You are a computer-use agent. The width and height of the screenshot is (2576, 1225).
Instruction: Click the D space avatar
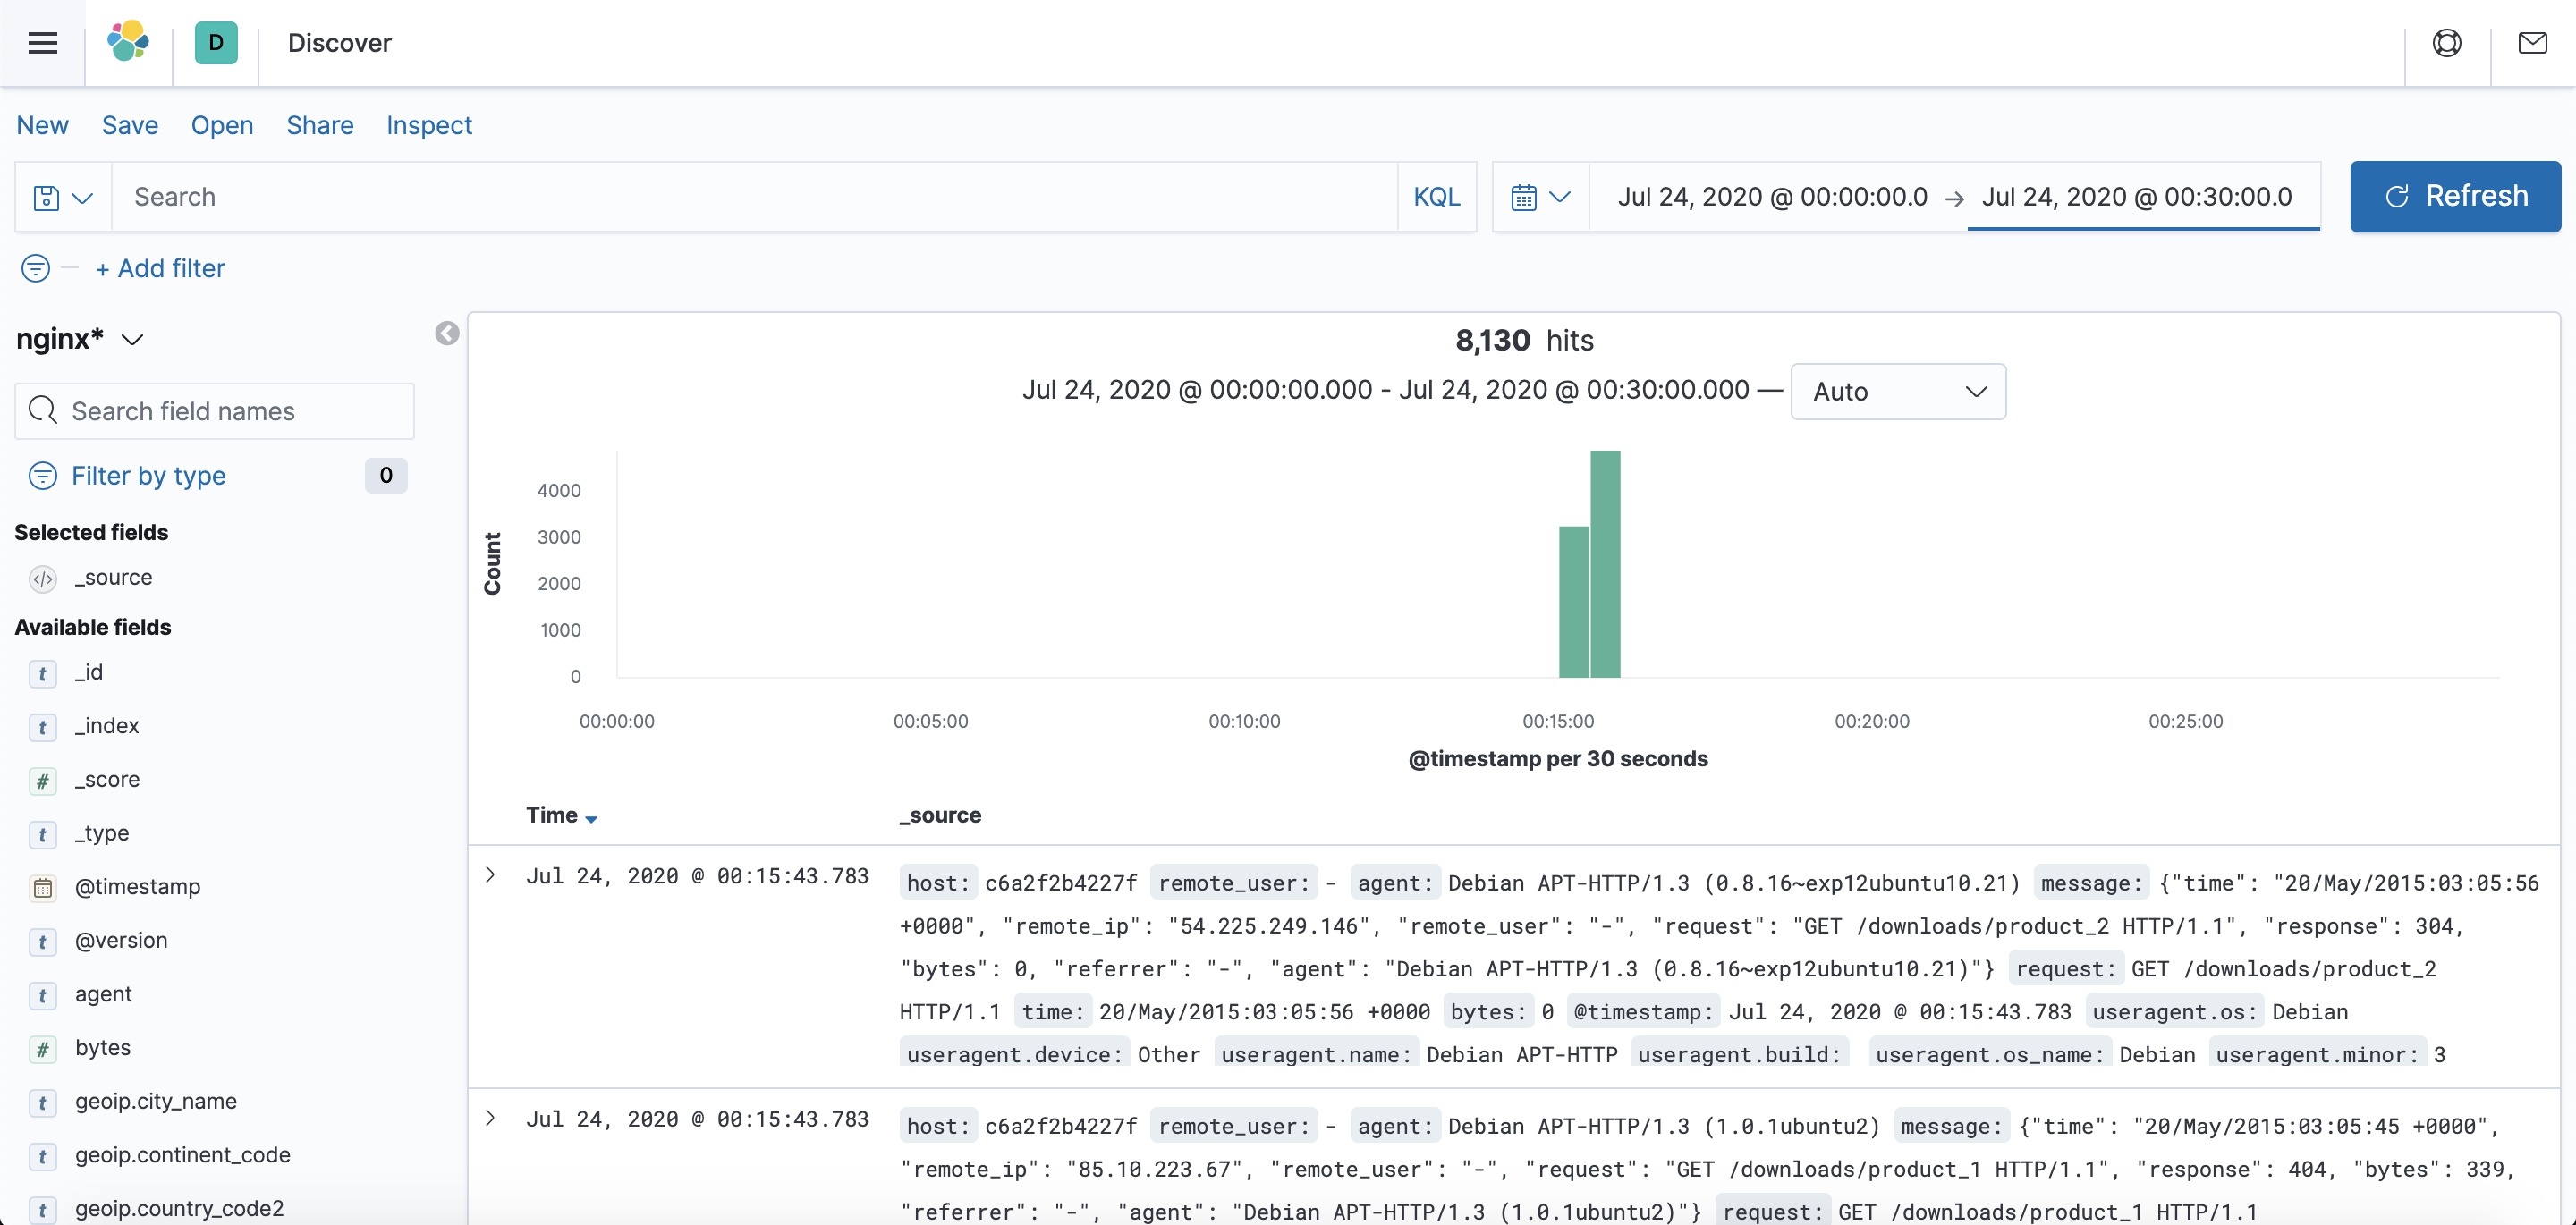coord(216,43)
